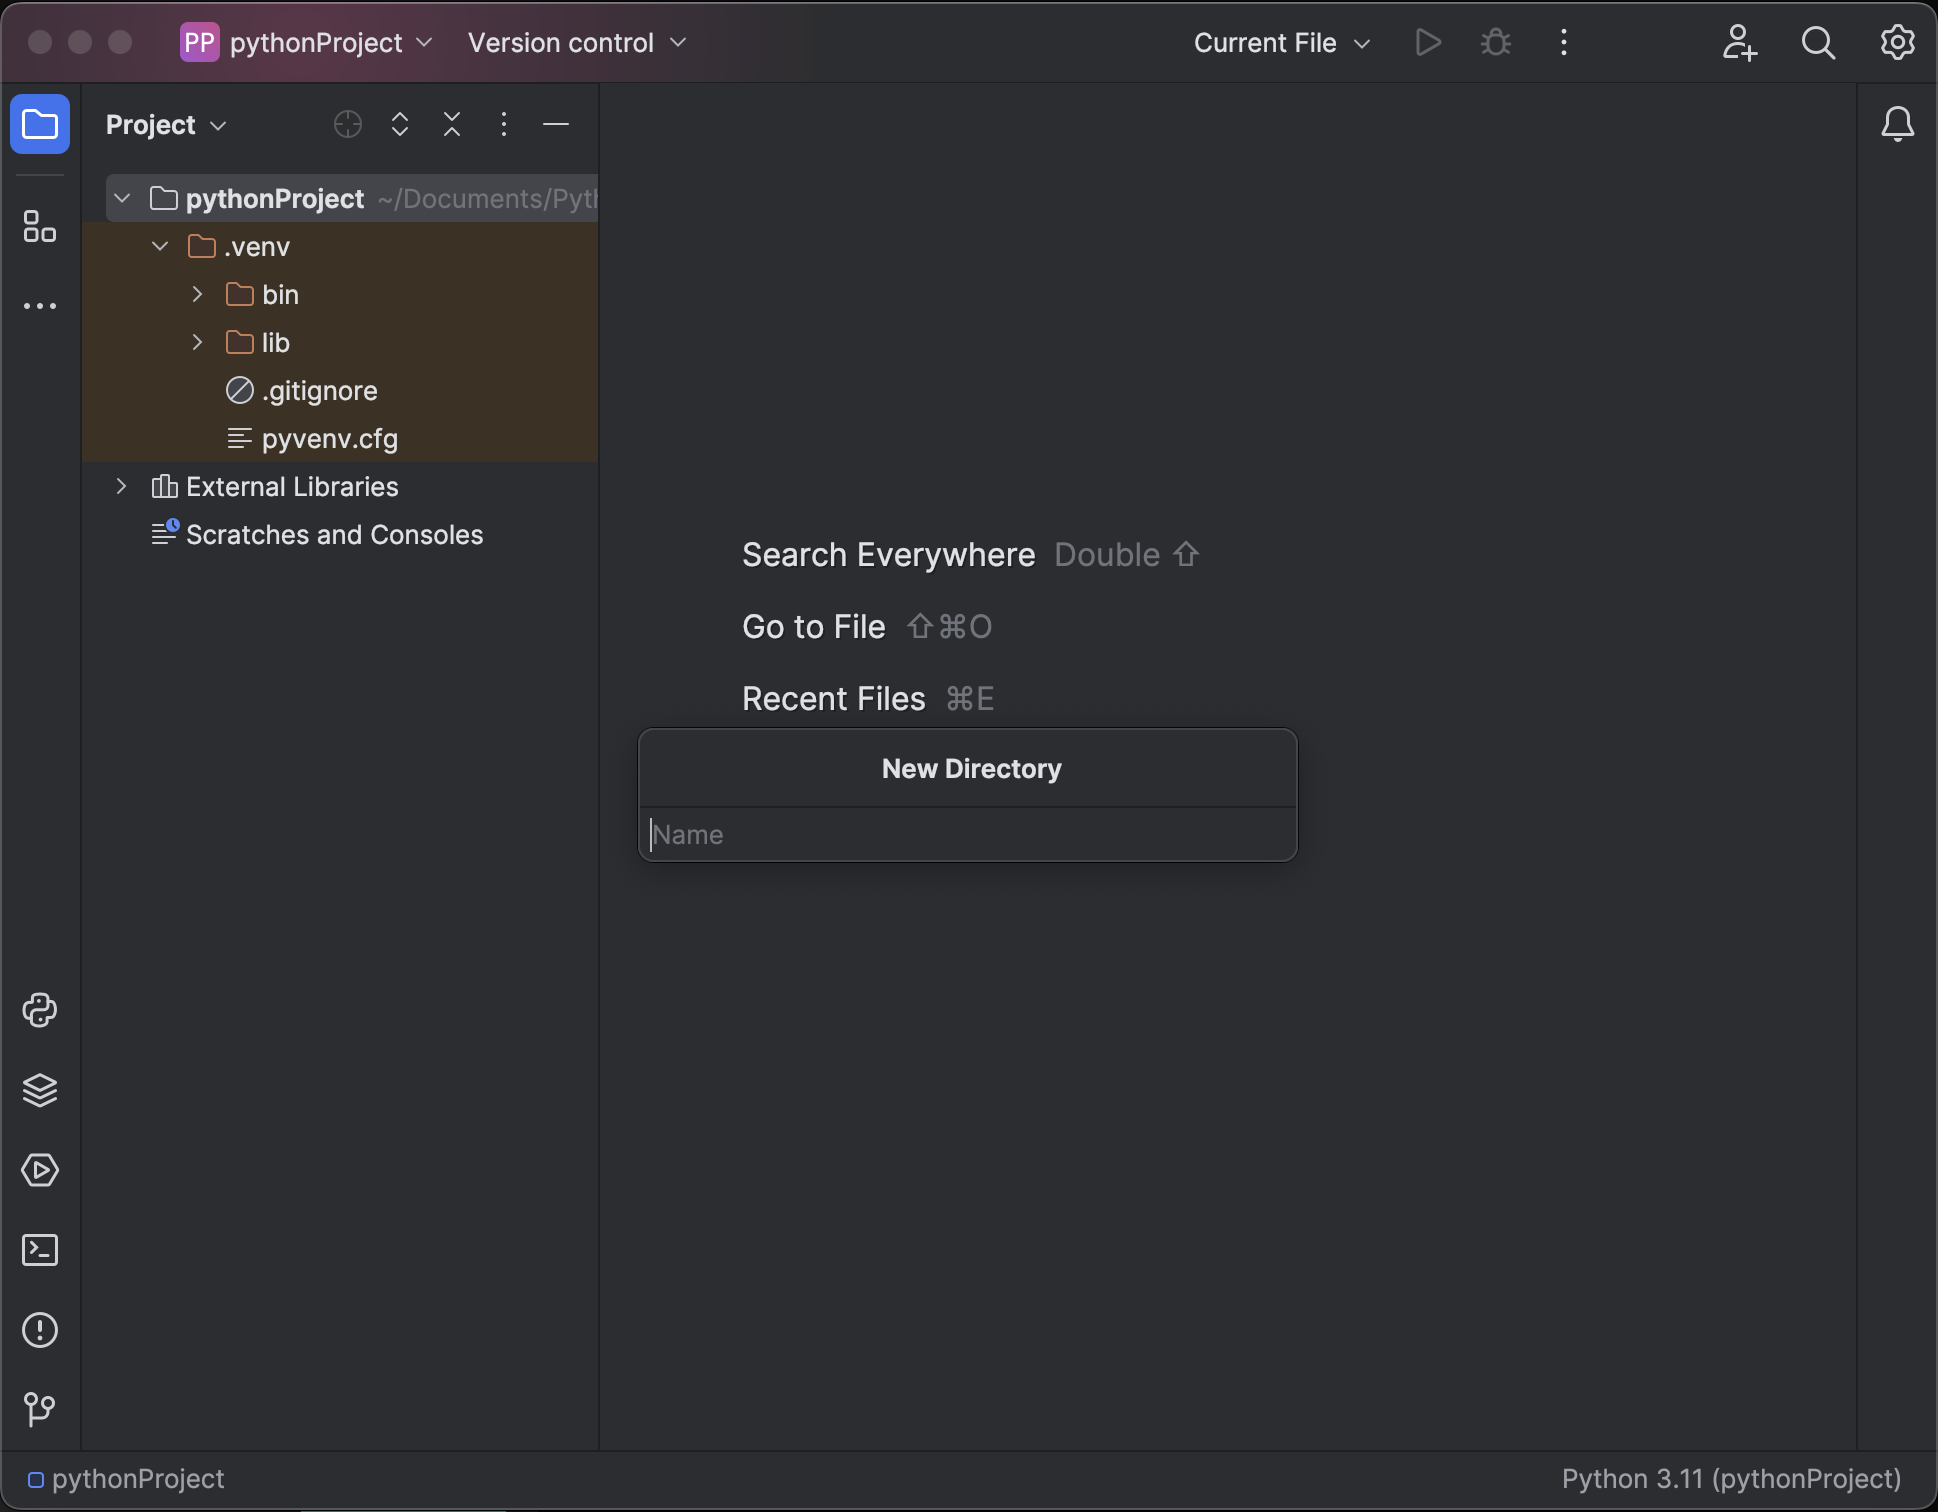The height and width of the screenshot is (1512, 1938).
Task: Expand the bin folder
Action: pos(197,294)
